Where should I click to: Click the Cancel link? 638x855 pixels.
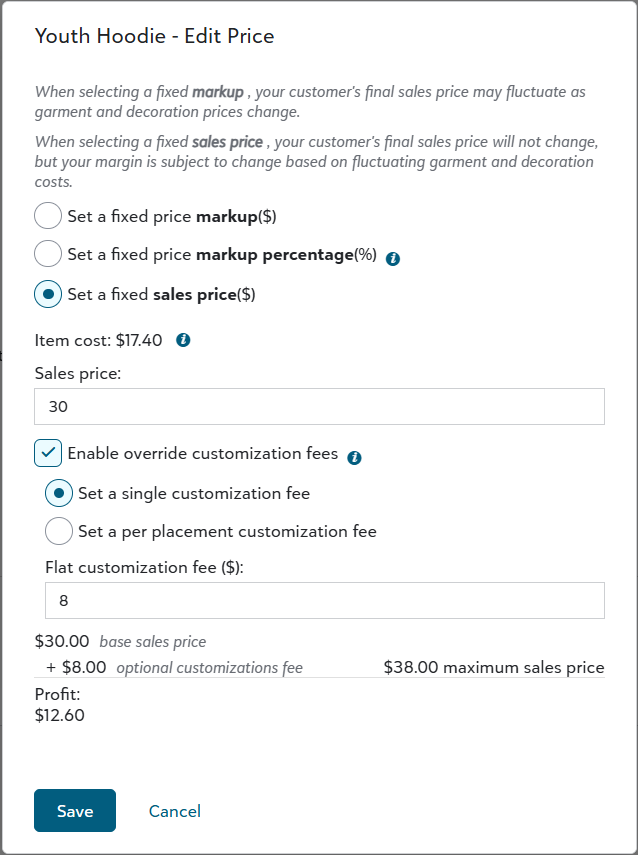[175, 811]
